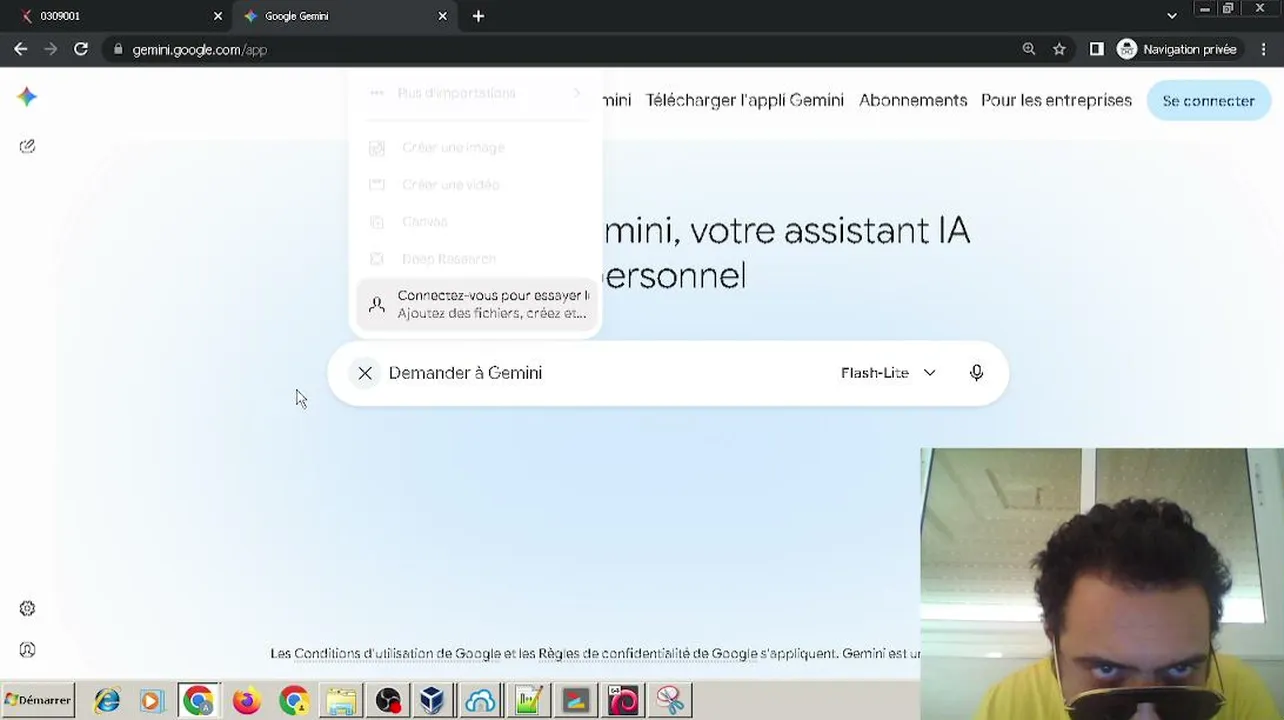Screen dimensions: 1284x720
Task: Bookmark this page with the star icon
Action: coord(1059,49)
